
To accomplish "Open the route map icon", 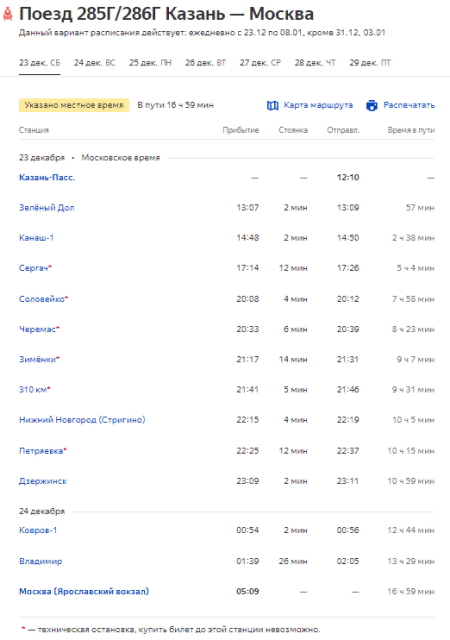I will [x=272, y=106].
